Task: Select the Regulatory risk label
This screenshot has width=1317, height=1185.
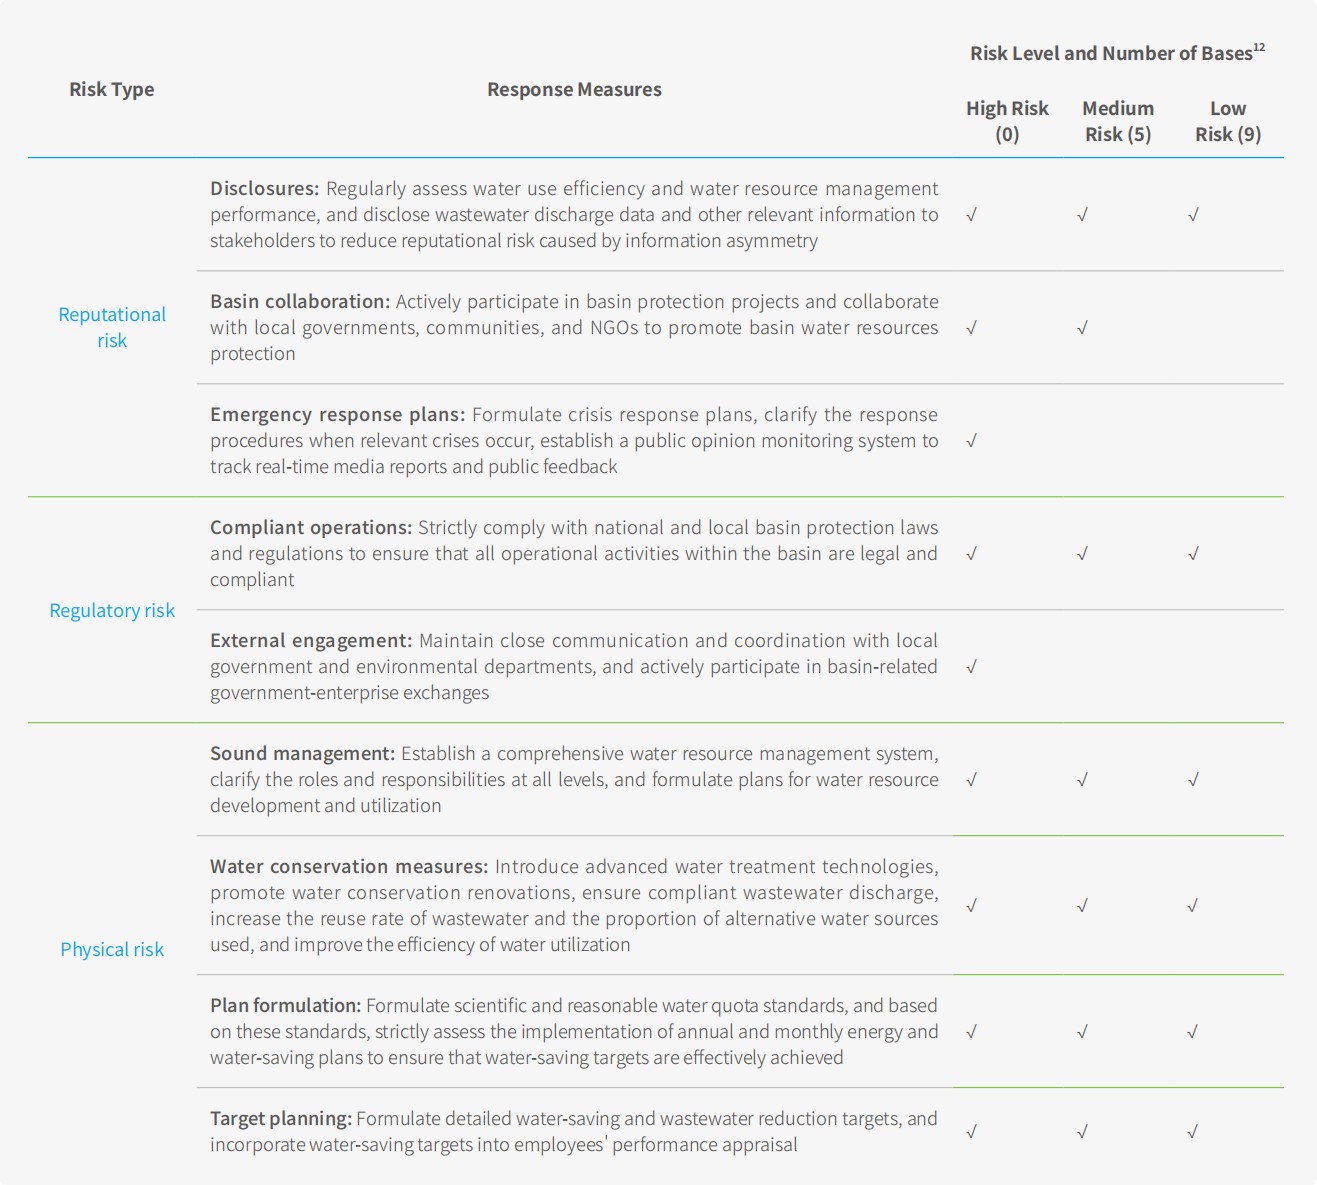Action: coord(112,611)
